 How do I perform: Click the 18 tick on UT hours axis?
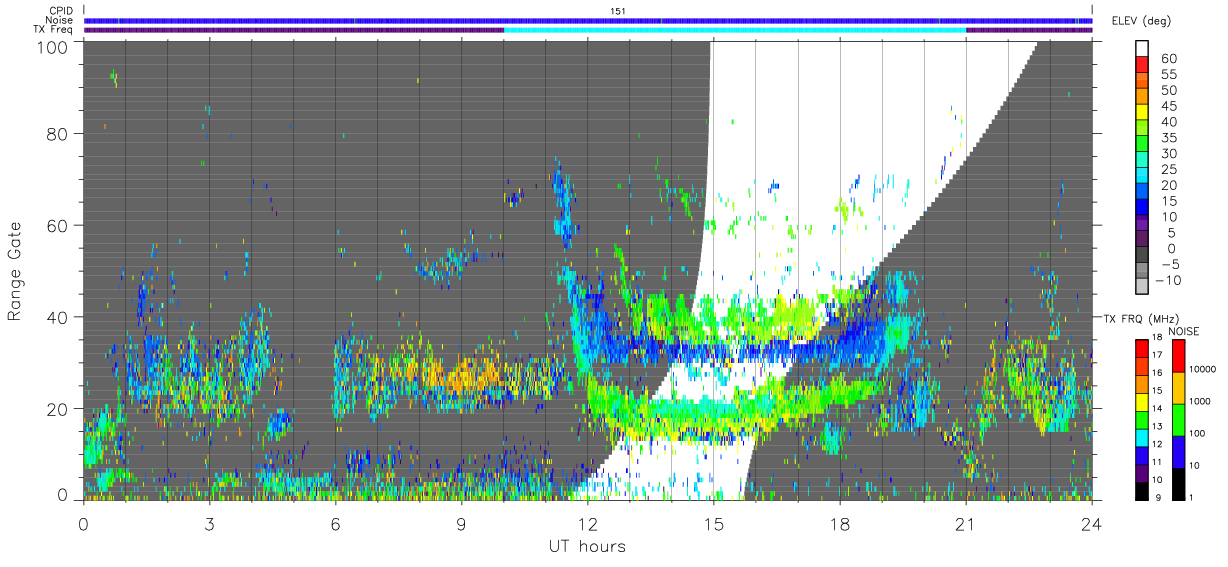(840, 523)
